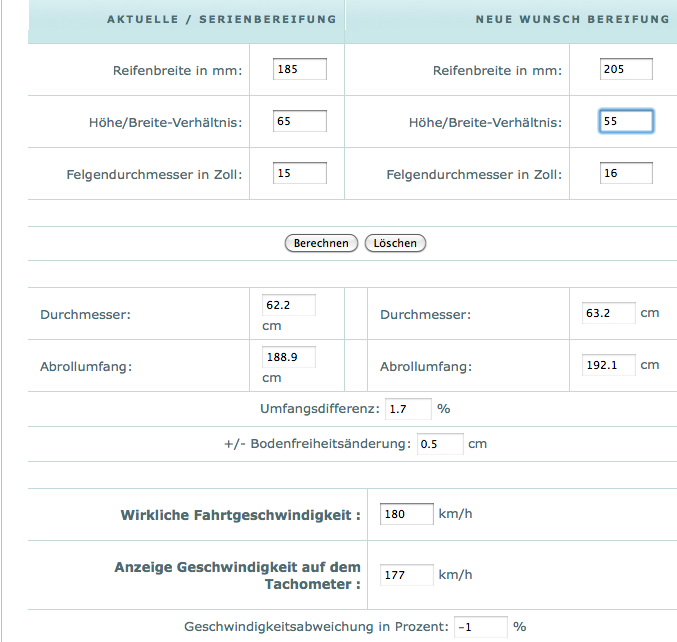Click 'Anzeige Geschwindigkeit auf dem Tachometer' label
Viewport: 677px width, 642px height.
pos(237,576)
